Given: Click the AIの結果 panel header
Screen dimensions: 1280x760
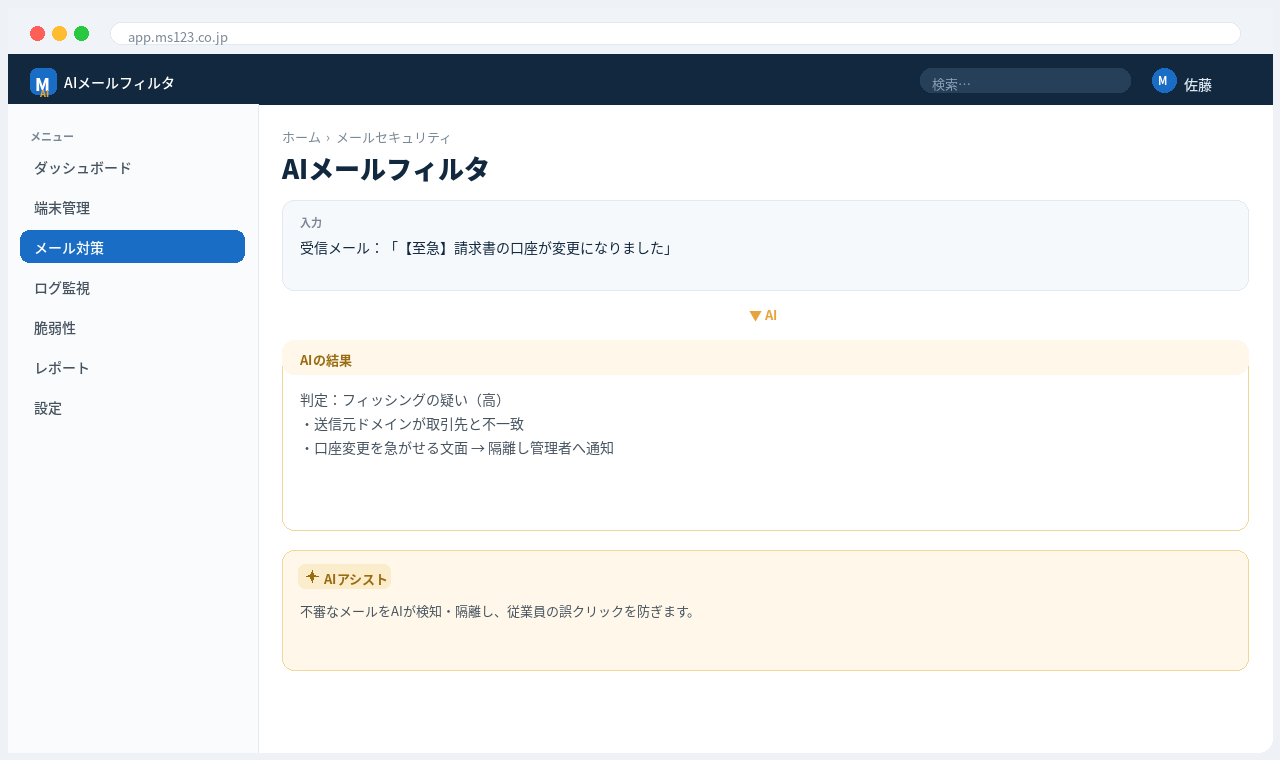Looking at the screenshot, I should click(765, 358).
